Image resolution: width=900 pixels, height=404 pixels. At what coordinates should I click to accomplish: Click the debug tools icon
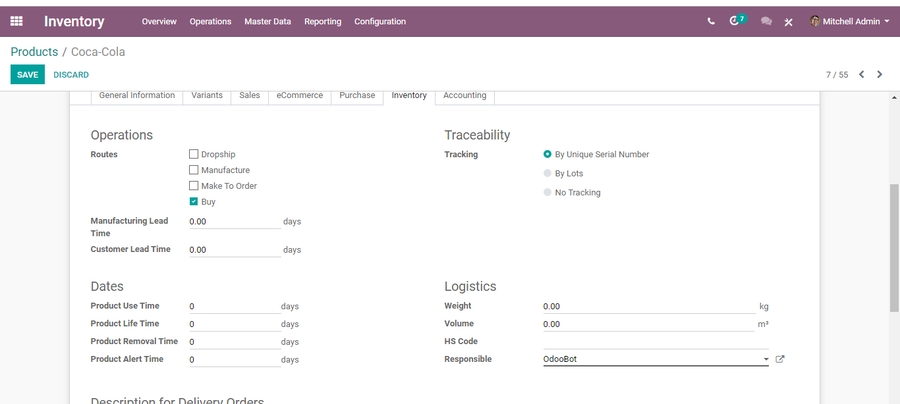789,21
